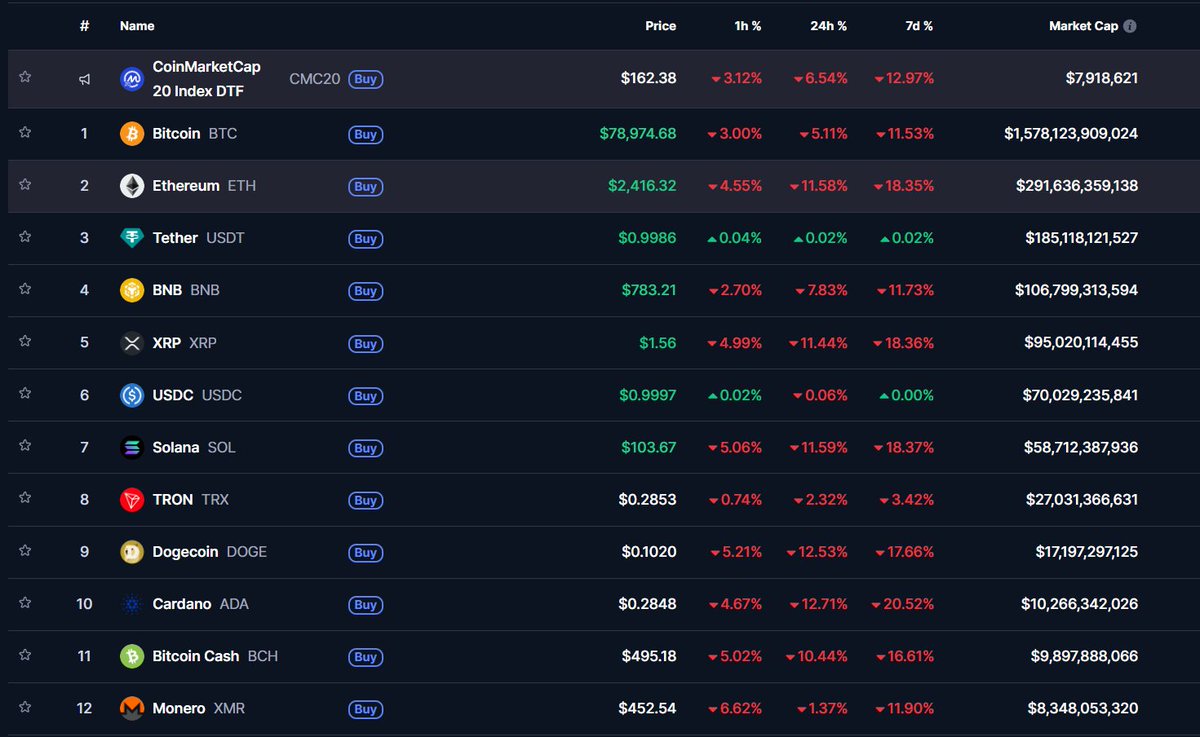Click the Buy button for Ethereum
The width and height of the screenshot is (1200, 737).
(366, 187)
